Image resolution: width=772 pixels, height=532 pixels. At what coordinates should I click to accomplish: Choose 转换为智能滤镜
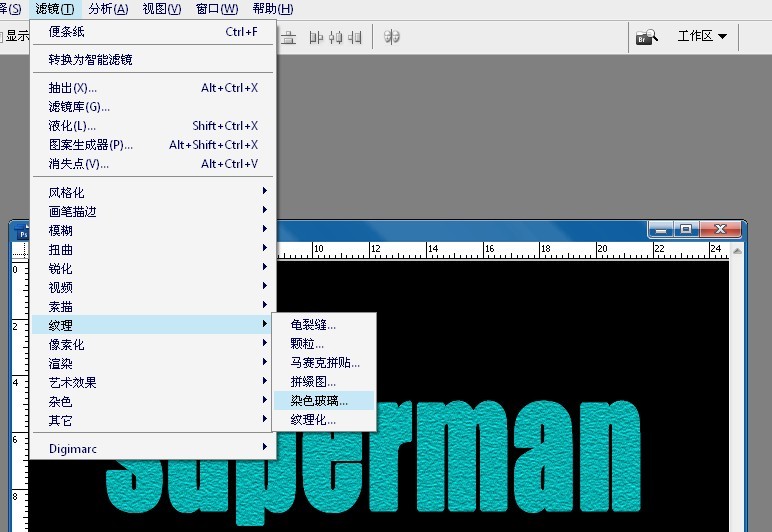[x=153, y=60]
